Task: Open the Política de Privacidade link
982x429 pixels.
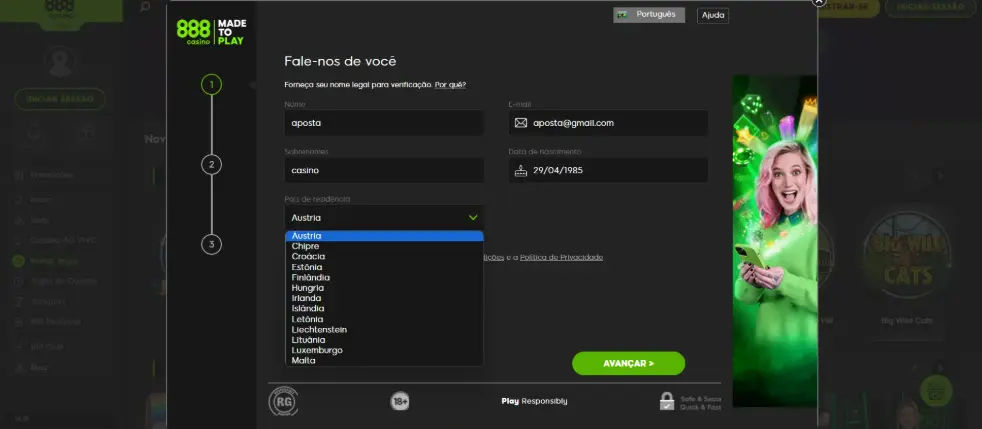Action: 561,257
